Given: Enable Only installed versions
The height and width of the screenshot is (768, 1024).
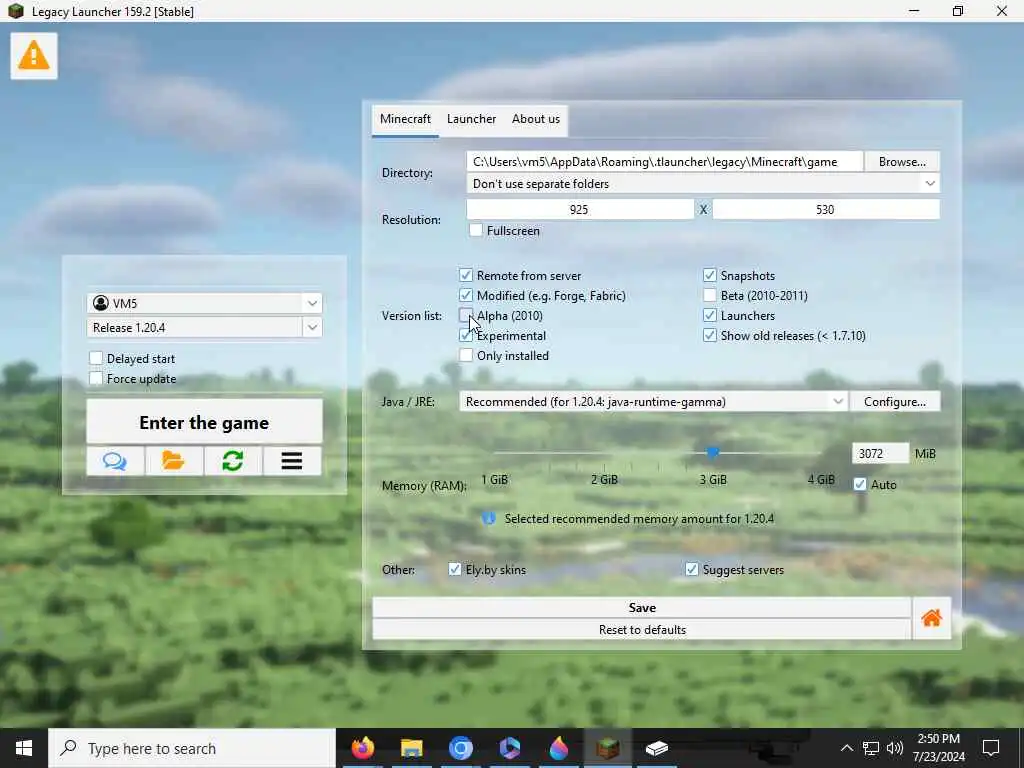Looking at the screenshot, I should pyautogui.click(x=466, y=356).
